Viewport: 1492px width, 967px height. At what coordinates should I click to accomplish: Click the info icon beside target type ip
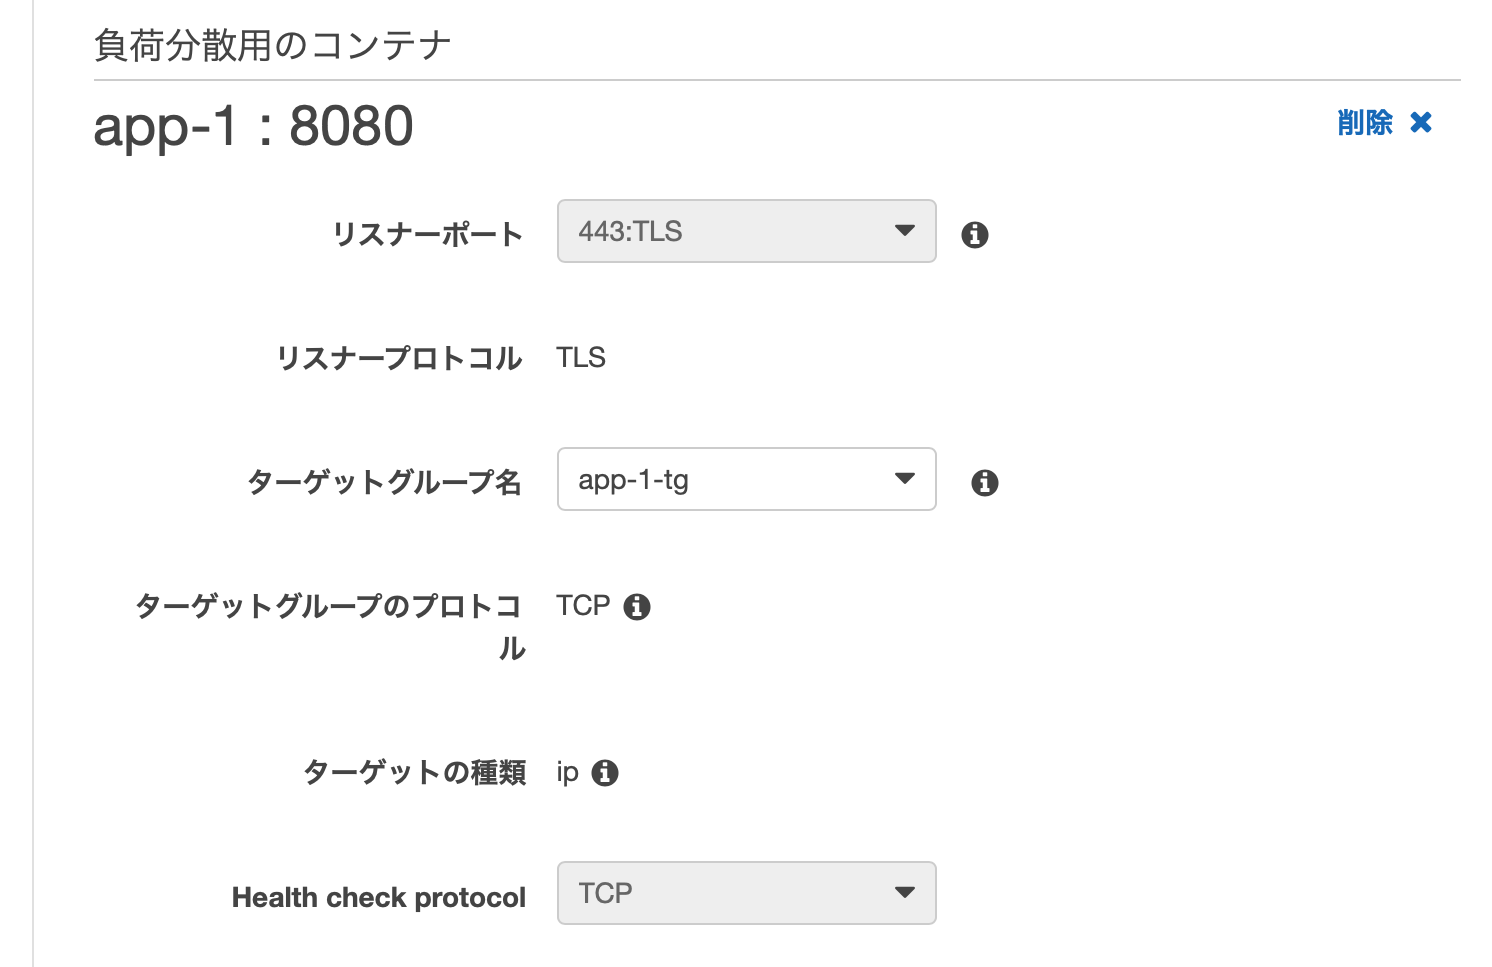coord(606,772)
